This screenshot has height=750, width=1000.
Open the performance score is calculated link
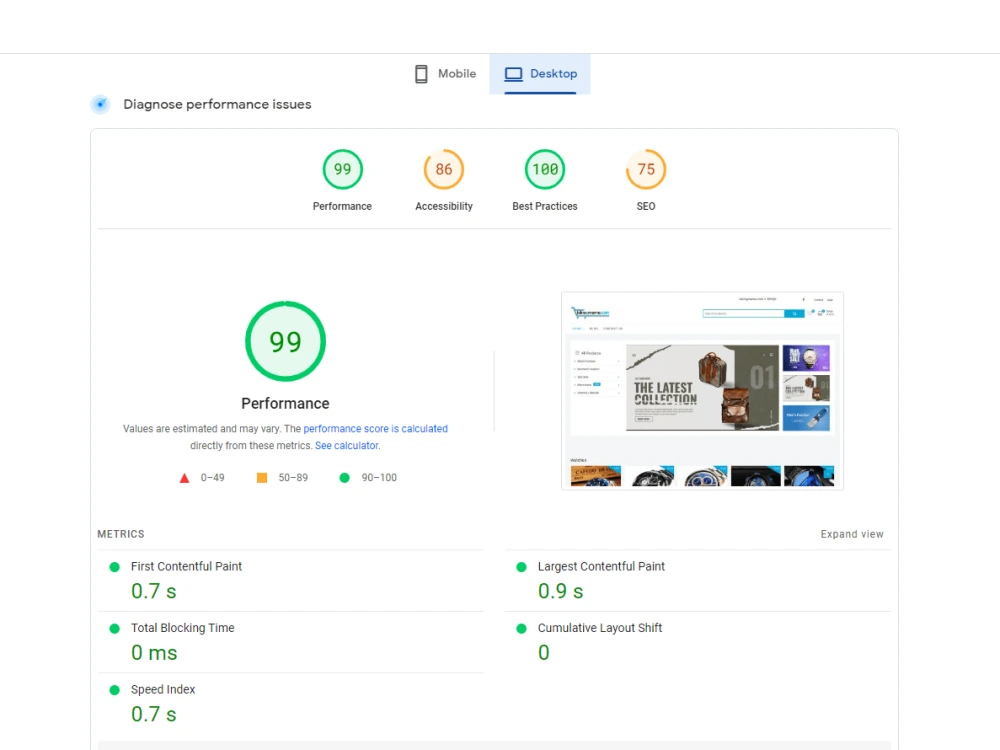376,429
